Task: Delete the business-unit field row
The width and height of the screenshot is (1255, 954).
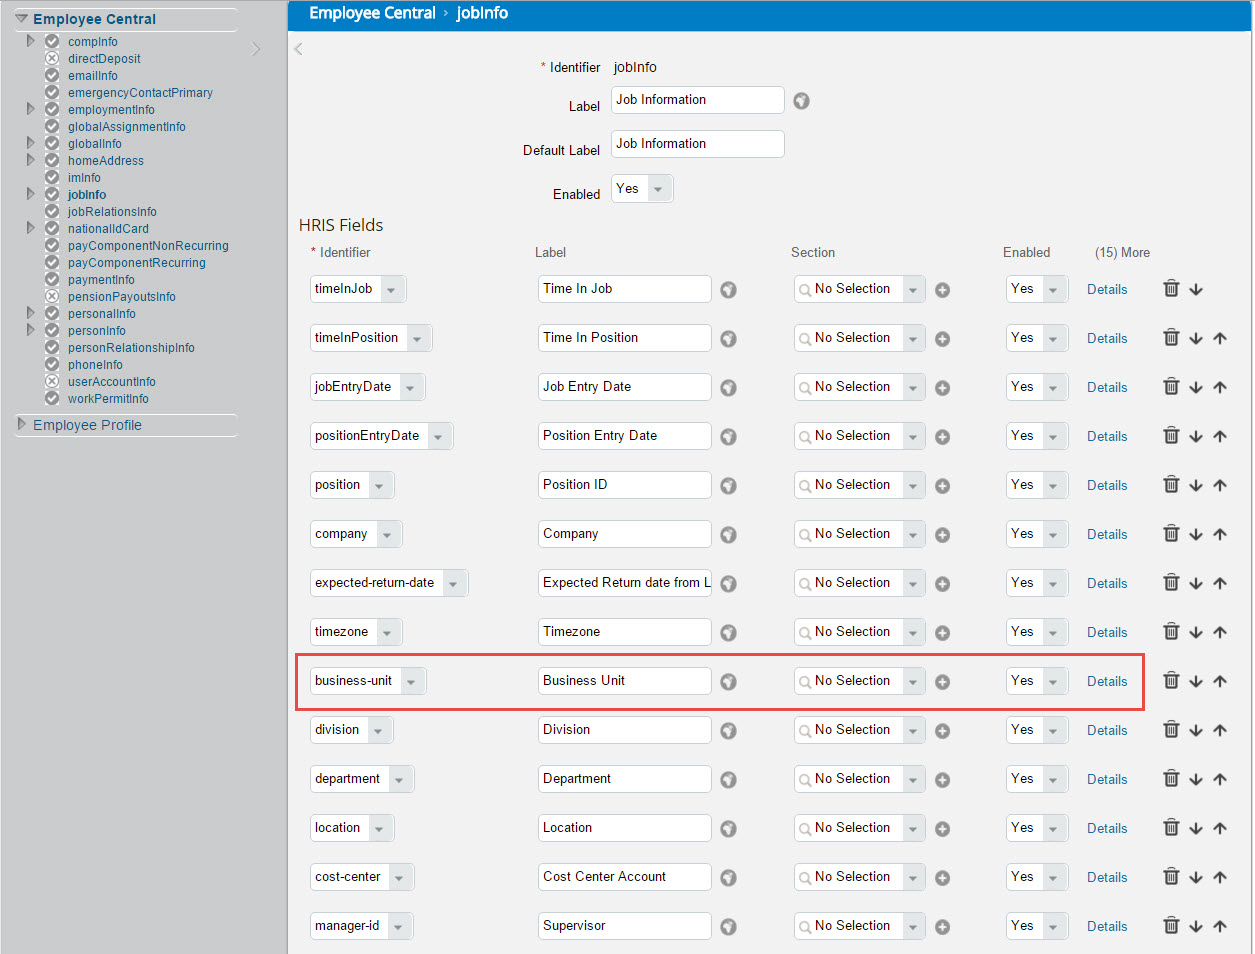Action: tap(1171, 681)
